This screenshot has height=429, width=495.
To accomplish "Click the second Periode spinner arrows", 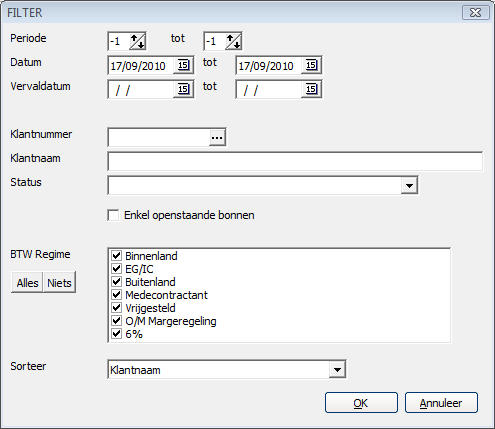I will point(233,41).
